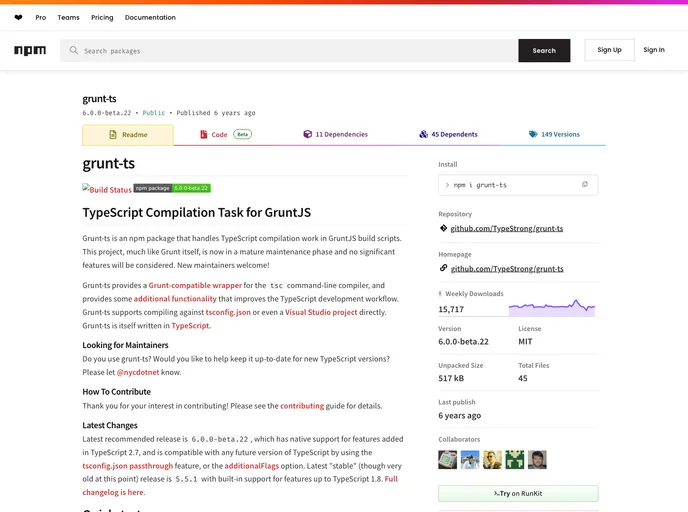Open the Documentation link
This screenshot has width=688, height=512.
tap(150, 18)
